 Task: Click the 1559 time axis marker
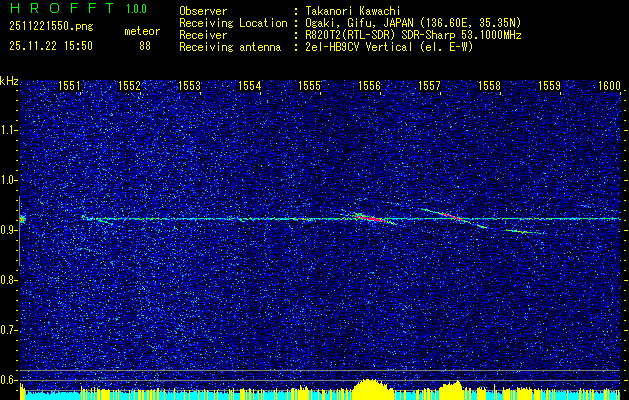tap(549, 85)
